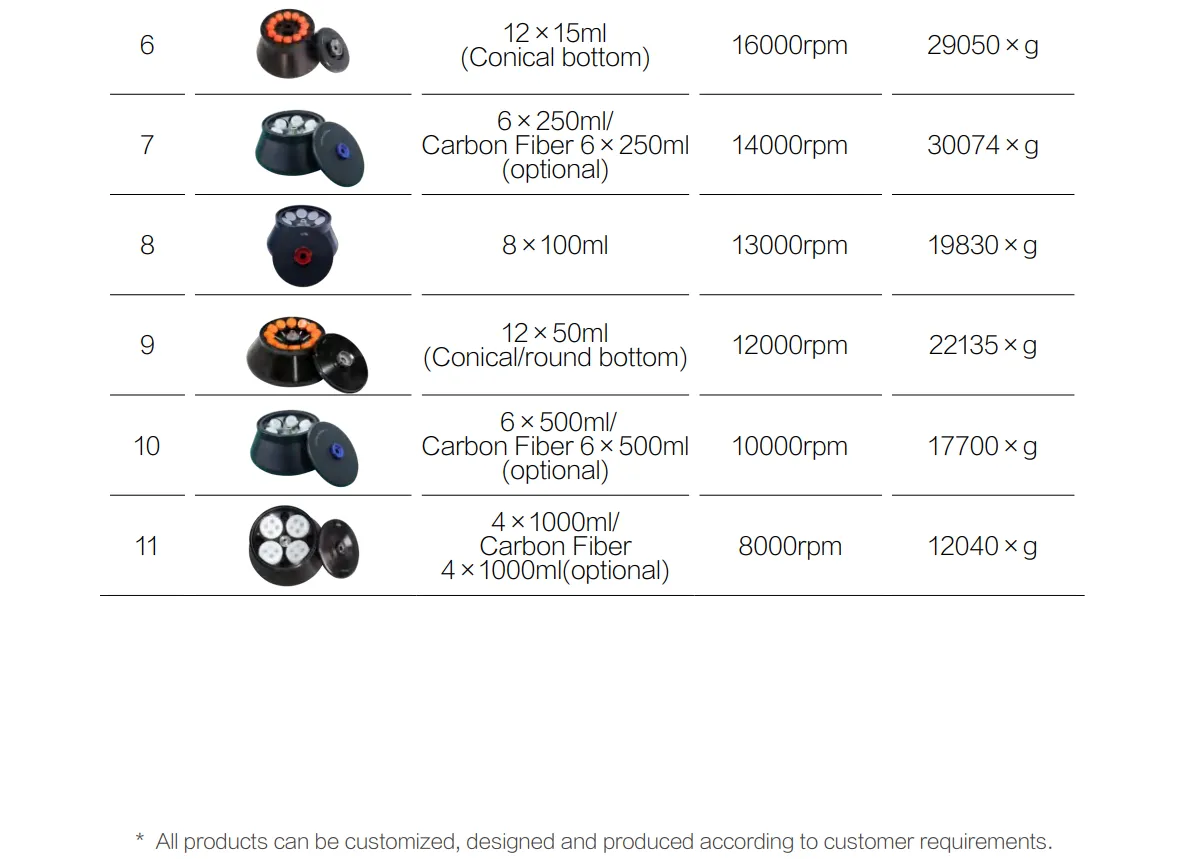Click the 6×500ml rotor image
Image resolution: width=1186 pixels, height=859 pixels.
click(304, 446)
